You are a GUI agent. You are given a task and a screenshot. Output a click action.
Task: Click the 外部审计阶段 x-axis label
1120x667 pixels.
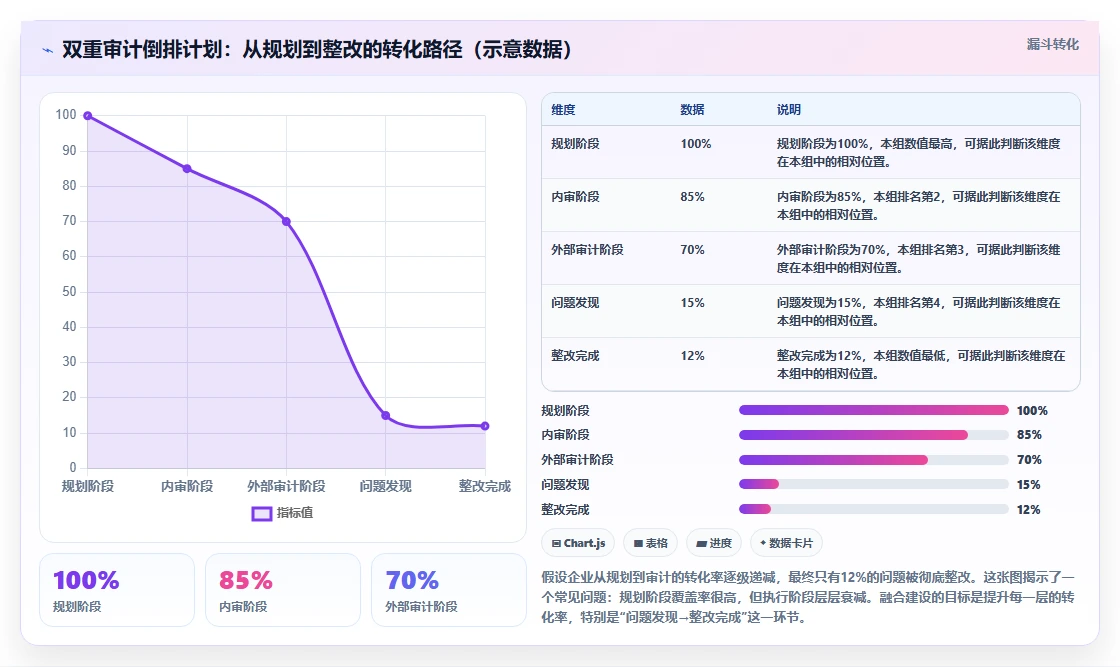coord(286,486)
